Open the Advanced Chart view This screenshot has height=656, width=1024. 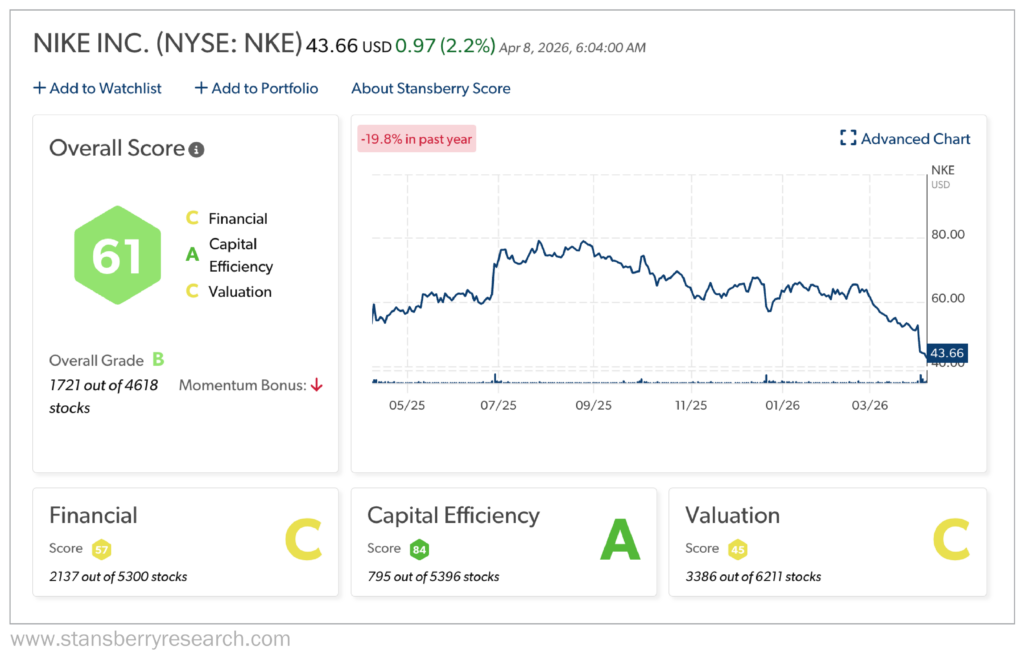905,139
